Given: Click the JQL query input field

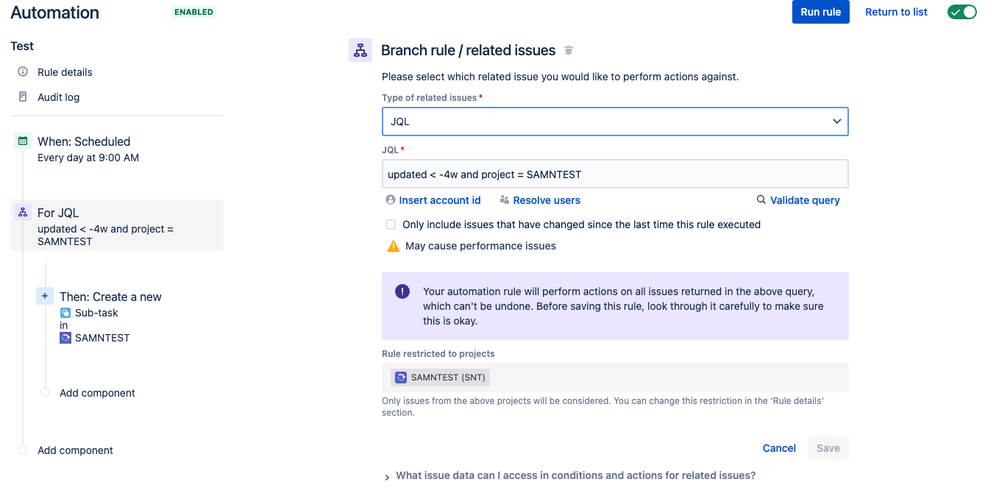Looking at the screenshot, I should pos(615,174).
